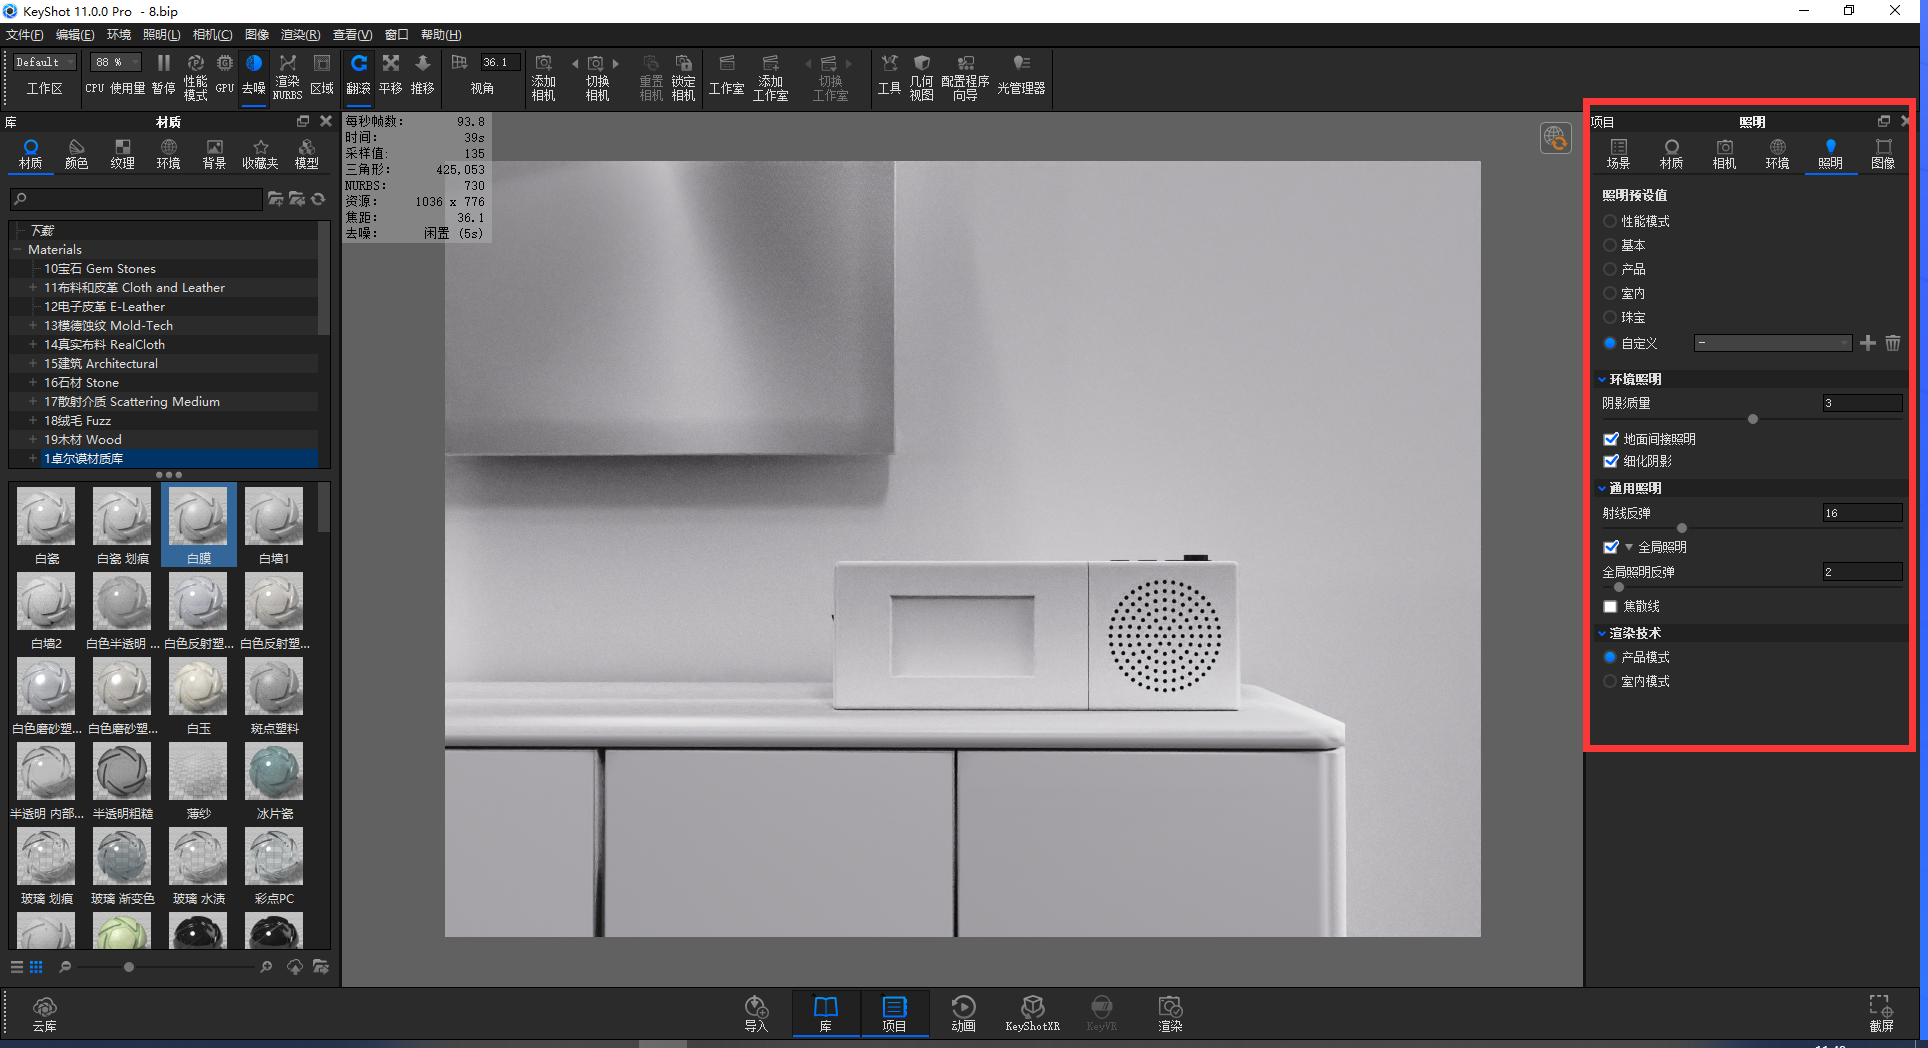Open the cloud library (云库)
Viewport: 1928px width, 1048px height.
coord(44,1013)
